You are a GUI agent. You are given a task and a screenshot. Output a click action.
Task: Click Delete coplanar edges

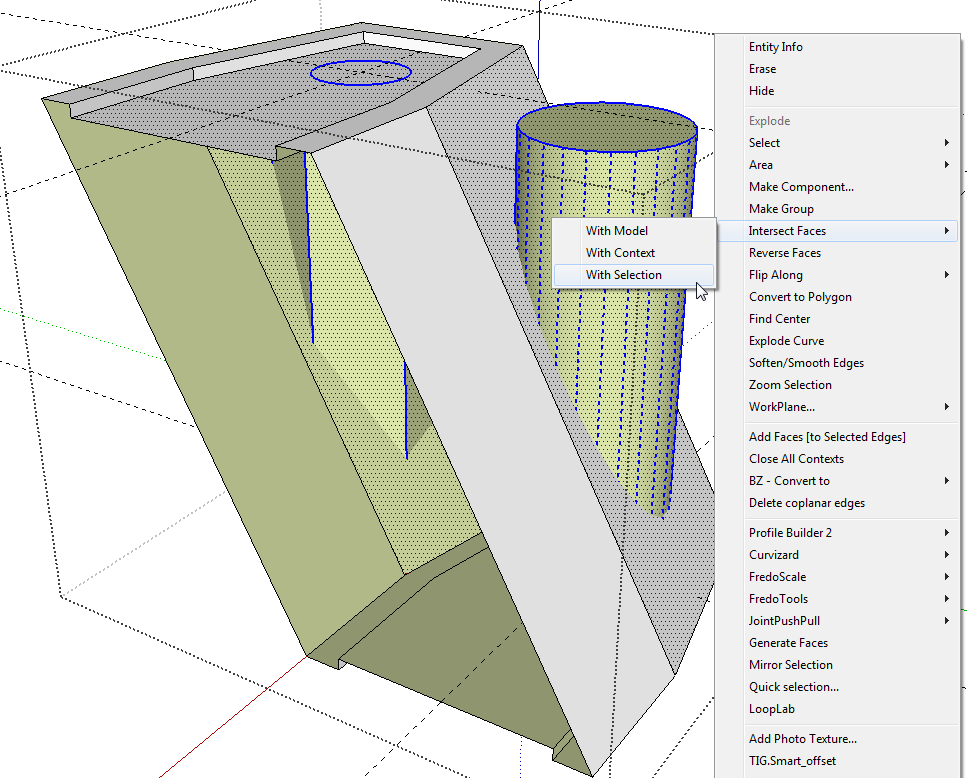806,503
